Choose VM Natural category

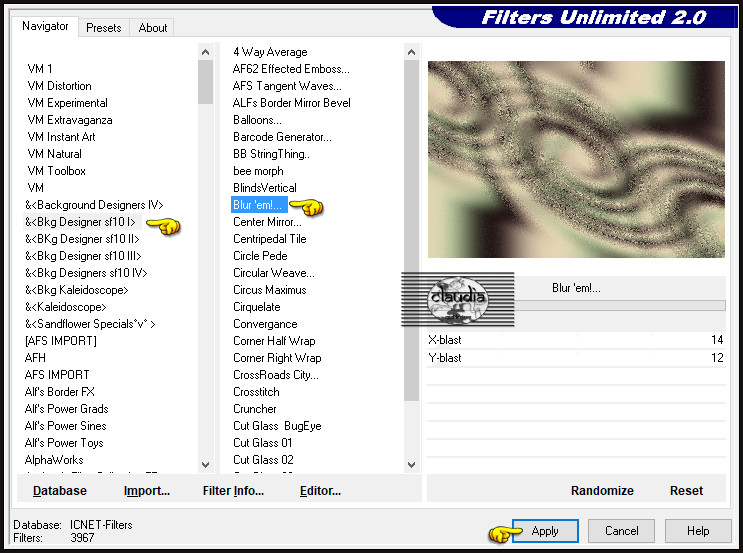point(54,154)
